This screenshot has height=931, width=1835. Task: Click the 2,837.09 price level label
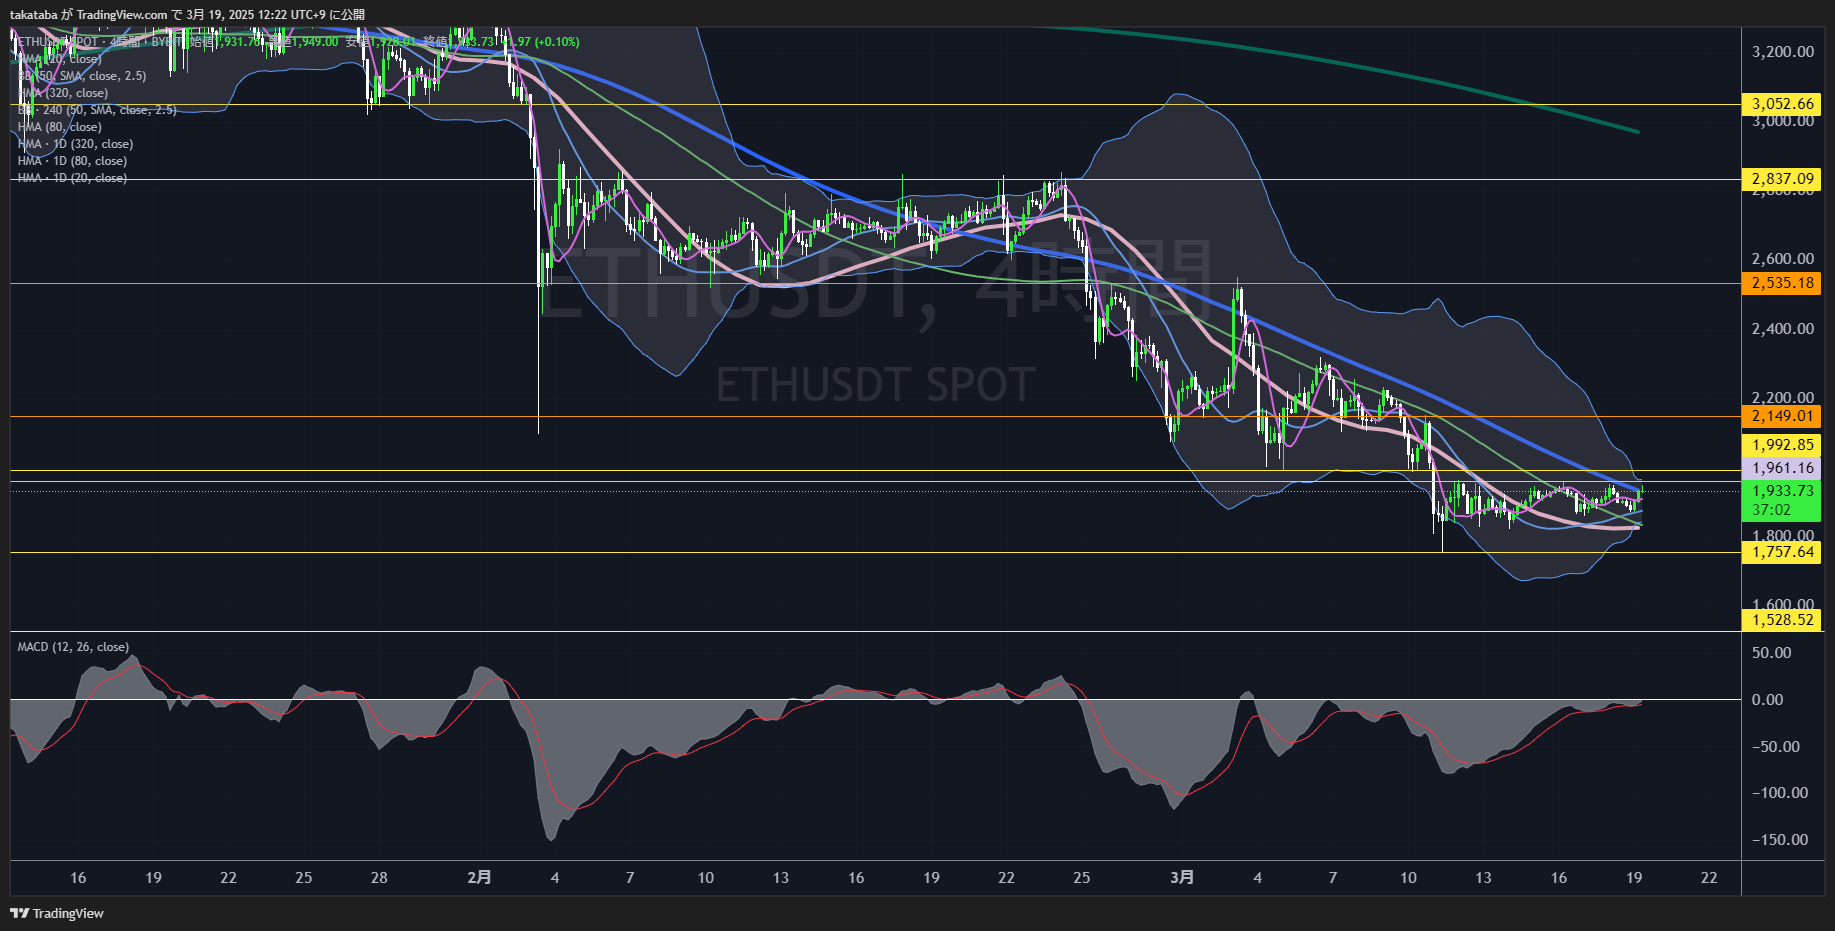[1782, 179]
